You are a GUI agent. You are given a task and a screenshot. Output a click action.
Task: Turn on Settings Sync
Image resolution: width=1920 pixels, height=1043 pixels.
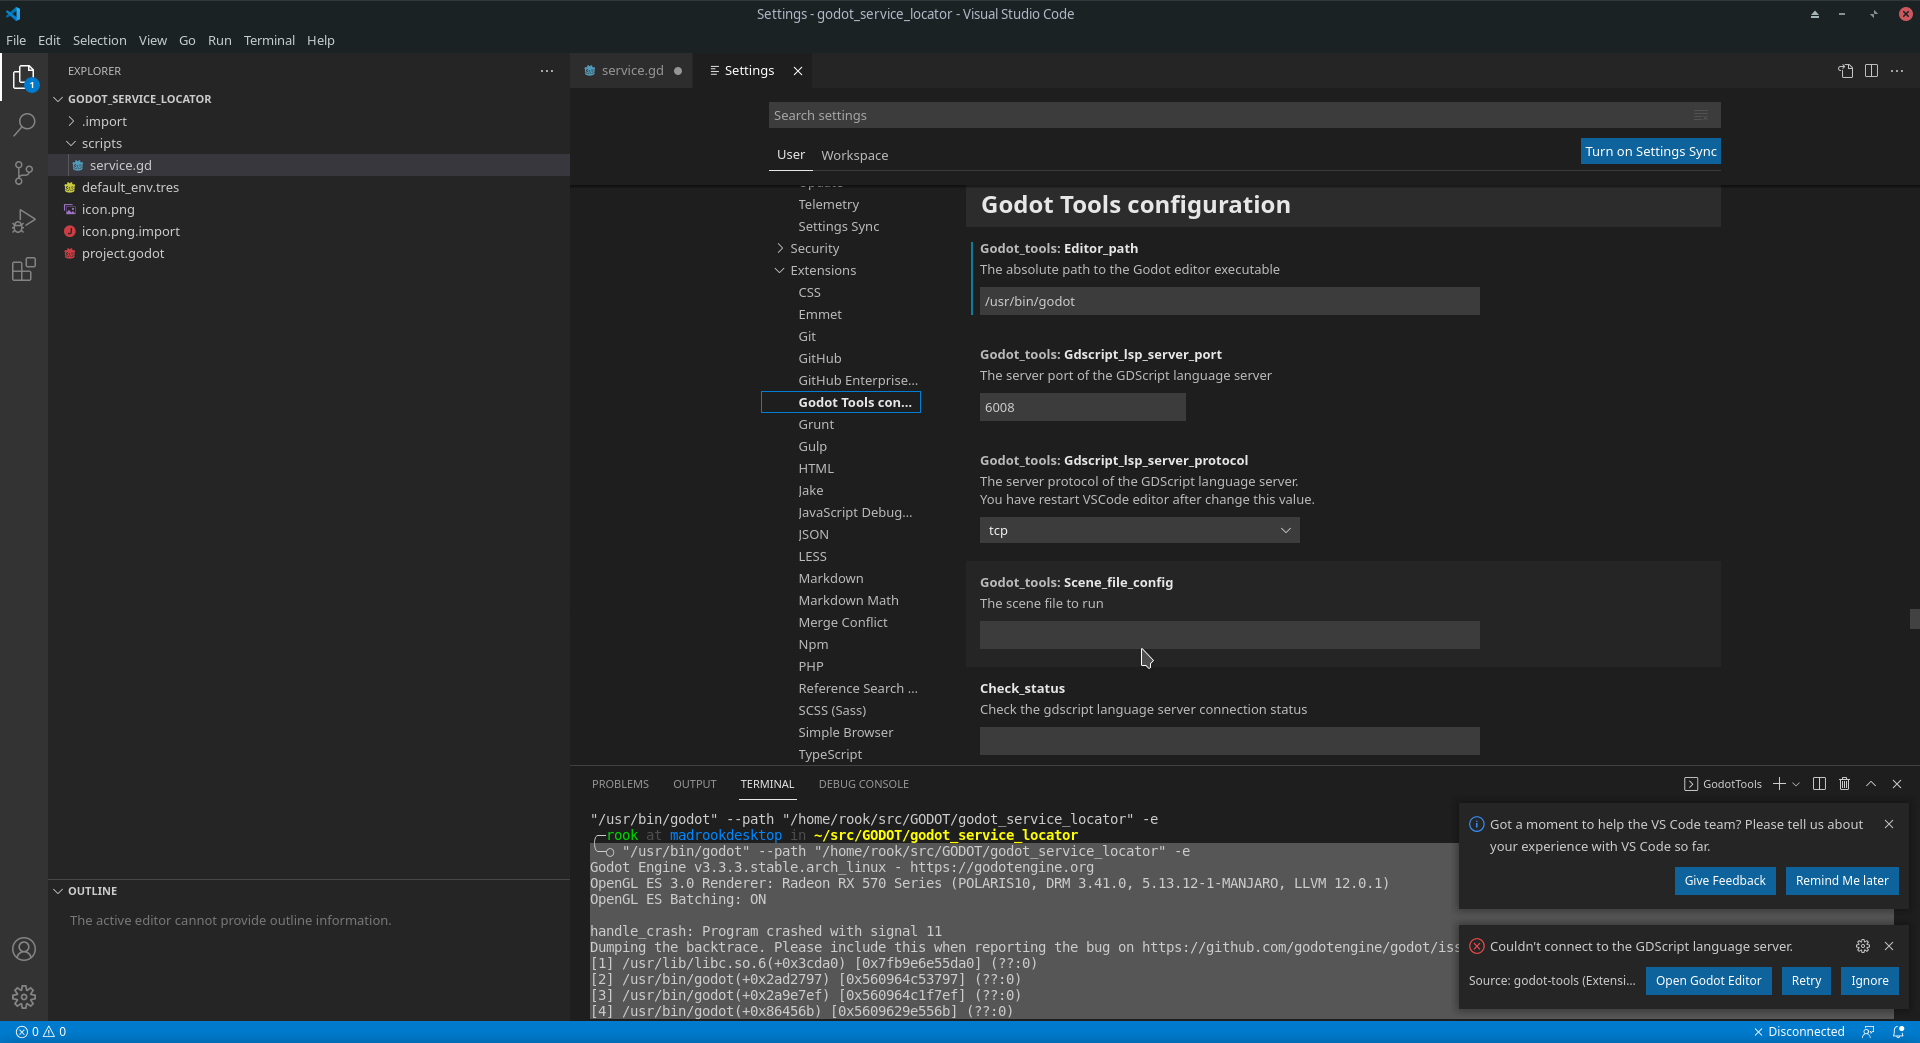click(x=1650, y=151)
